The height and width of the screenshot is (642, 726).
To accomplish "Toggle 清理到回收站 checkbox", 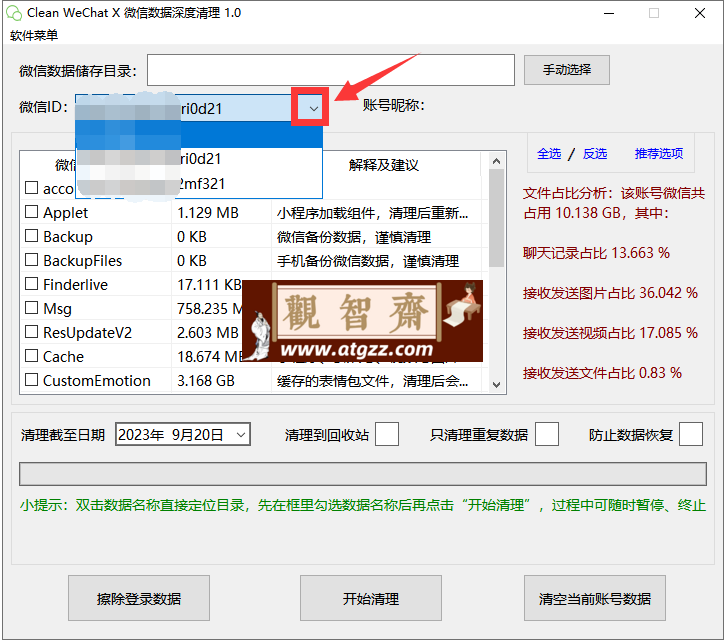I will point(387,434).
